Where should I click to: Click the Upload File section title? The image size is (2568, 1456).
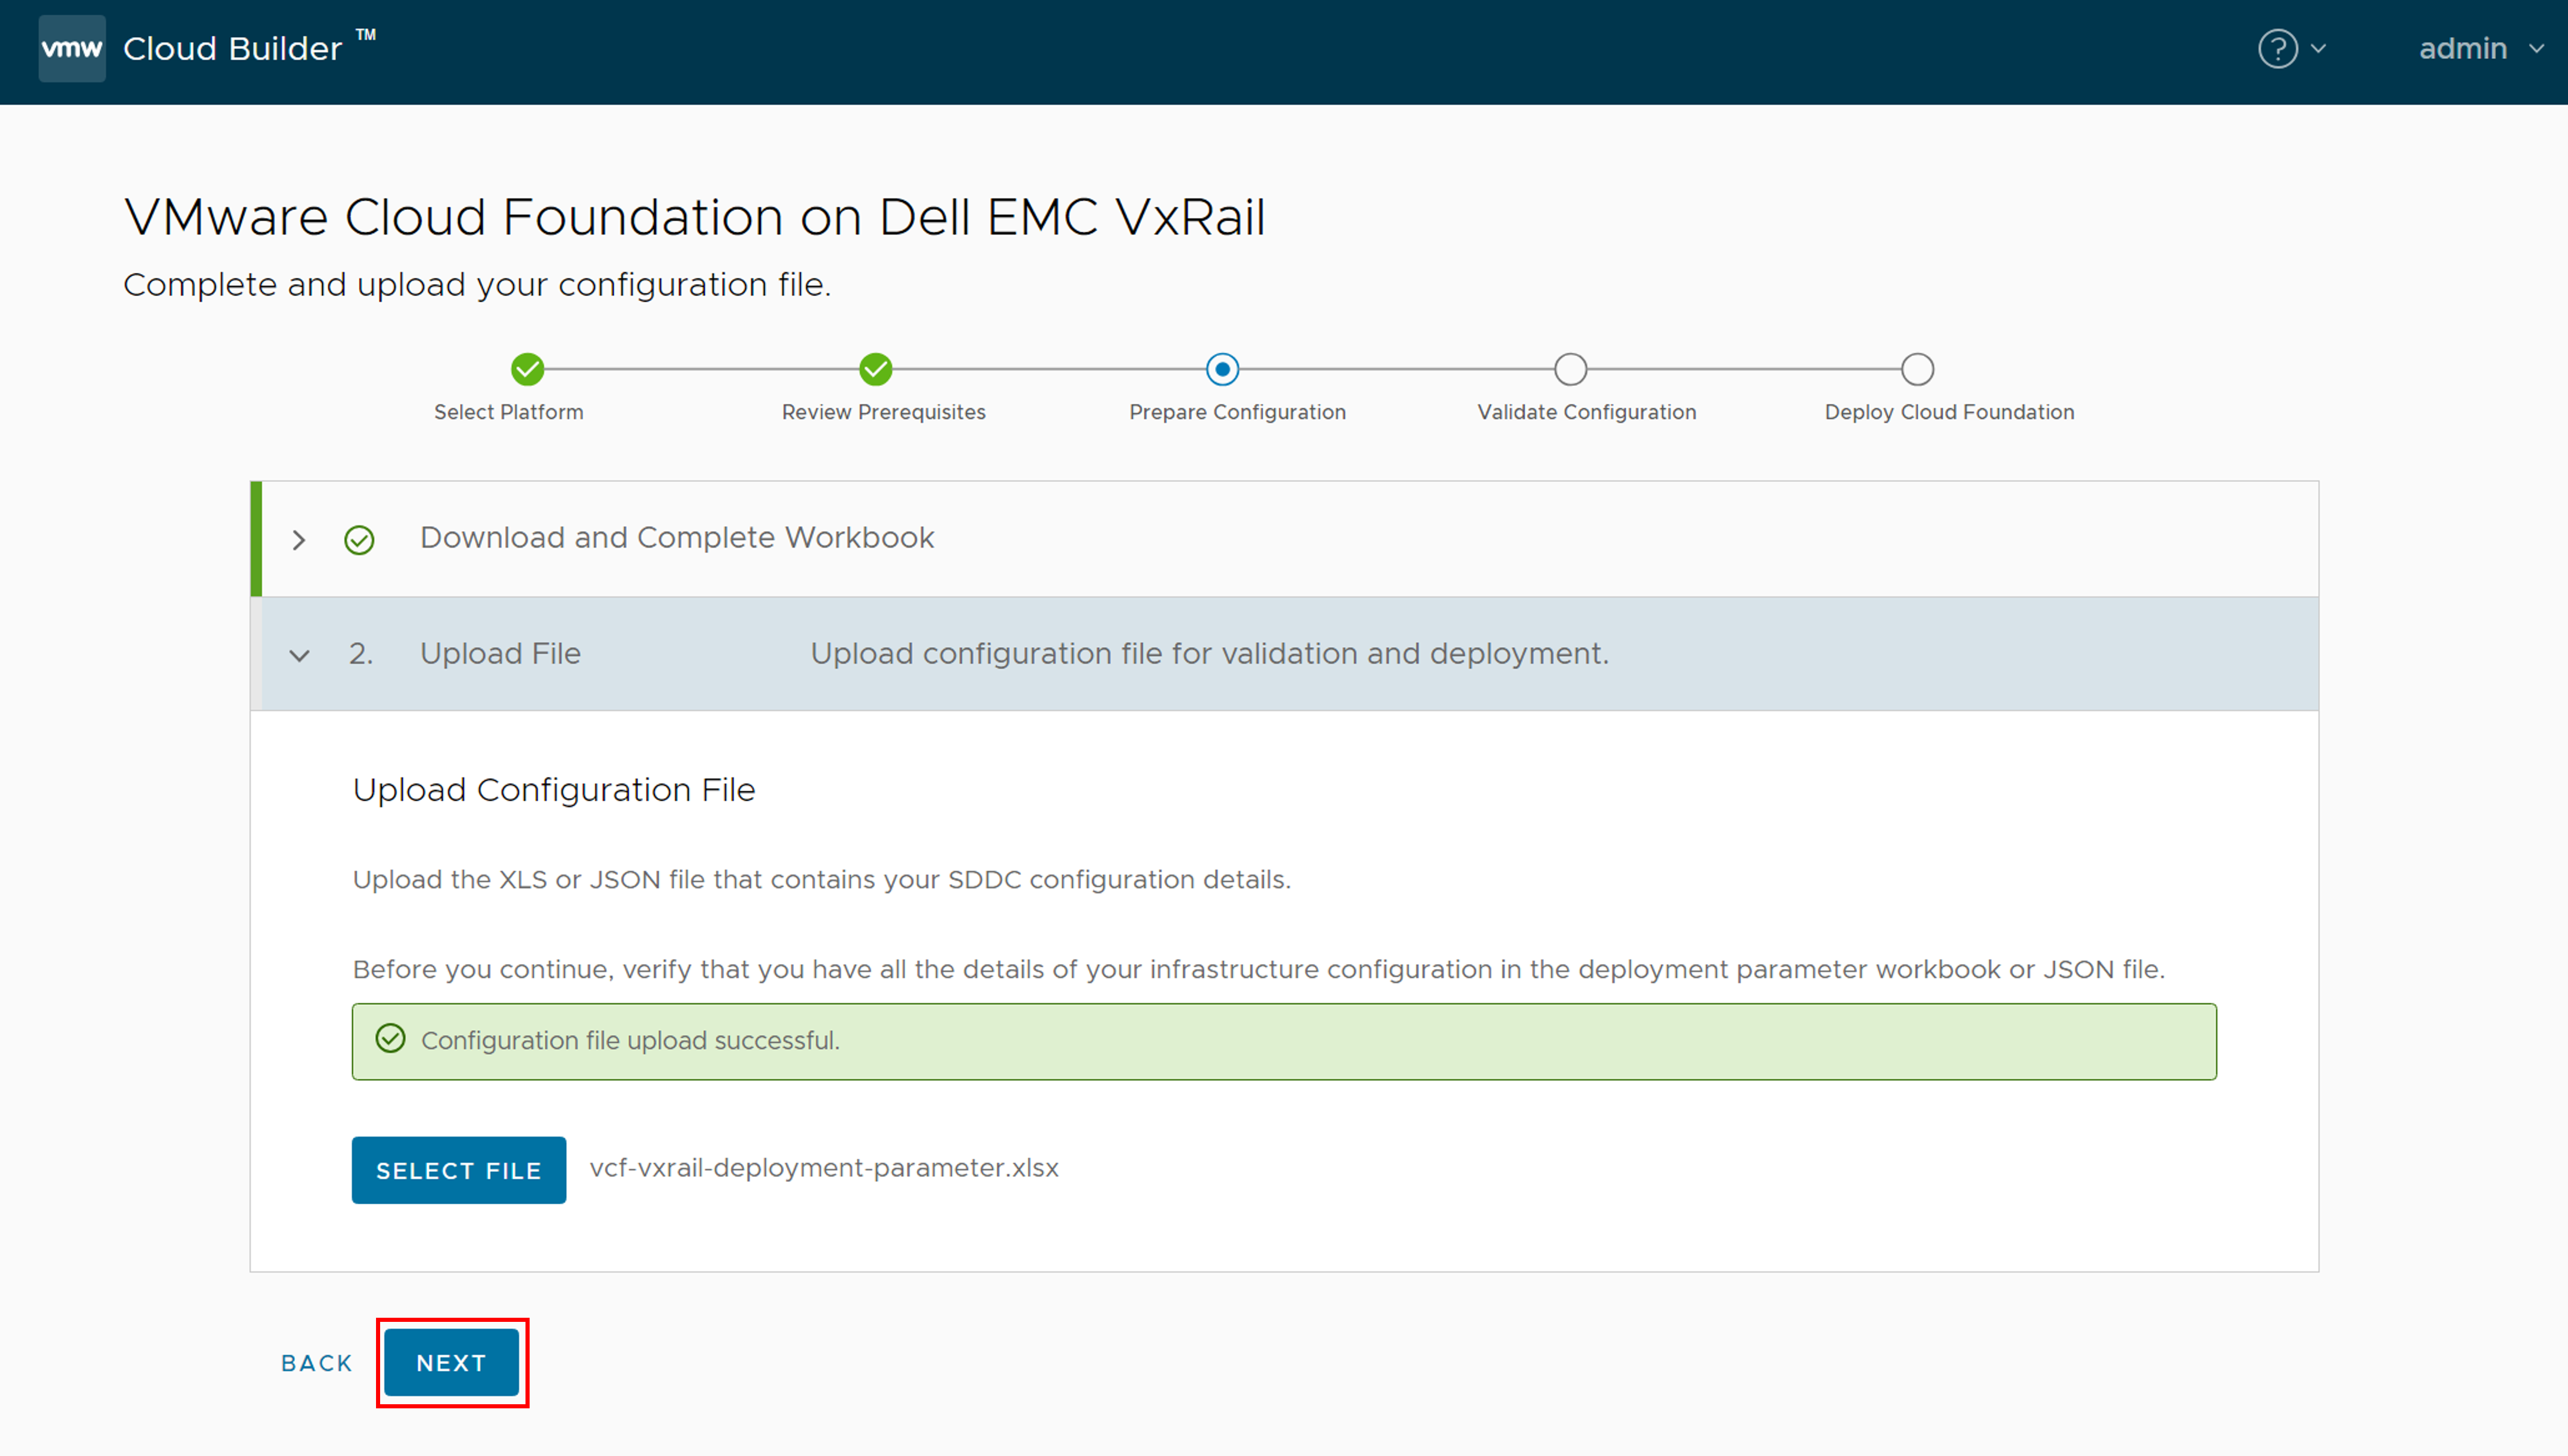pyautogui.click(x=500, y=654)
